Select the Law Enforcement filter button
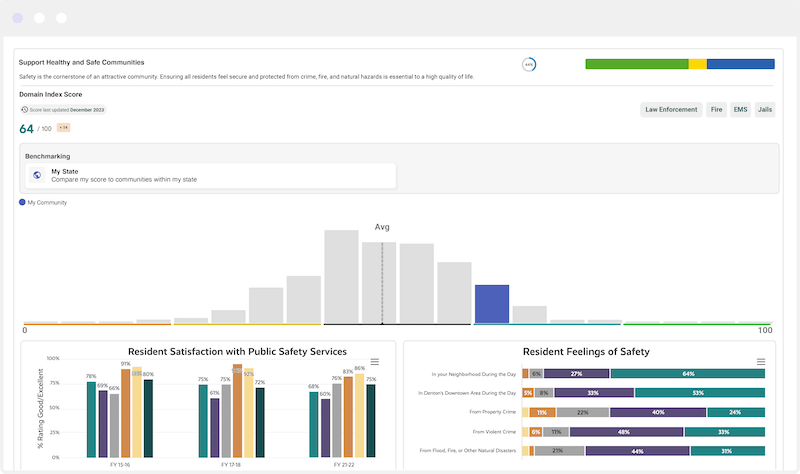The height and width of the screenshot is (474, 800). [x=671, y=110]
